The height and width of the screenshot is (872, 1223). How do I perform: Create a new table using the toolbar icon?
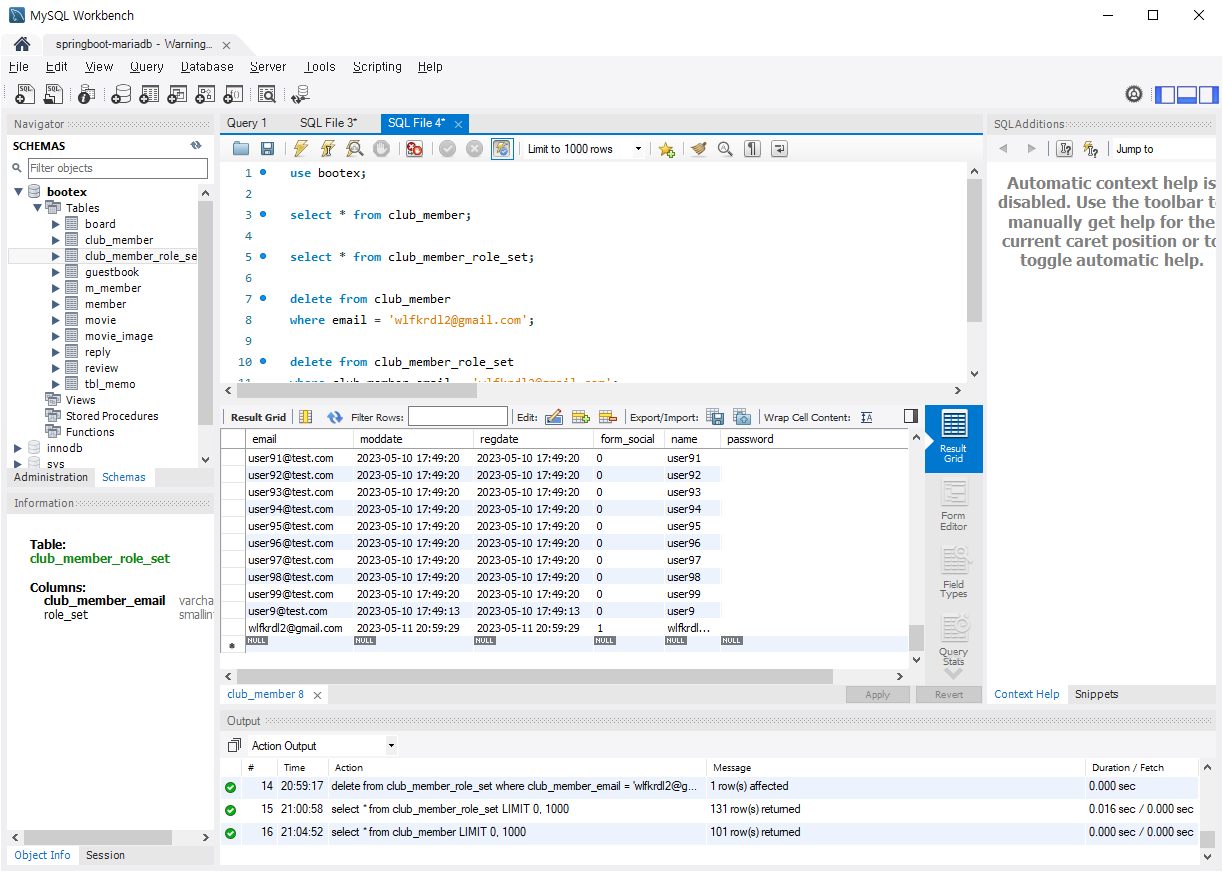point(149,94)
